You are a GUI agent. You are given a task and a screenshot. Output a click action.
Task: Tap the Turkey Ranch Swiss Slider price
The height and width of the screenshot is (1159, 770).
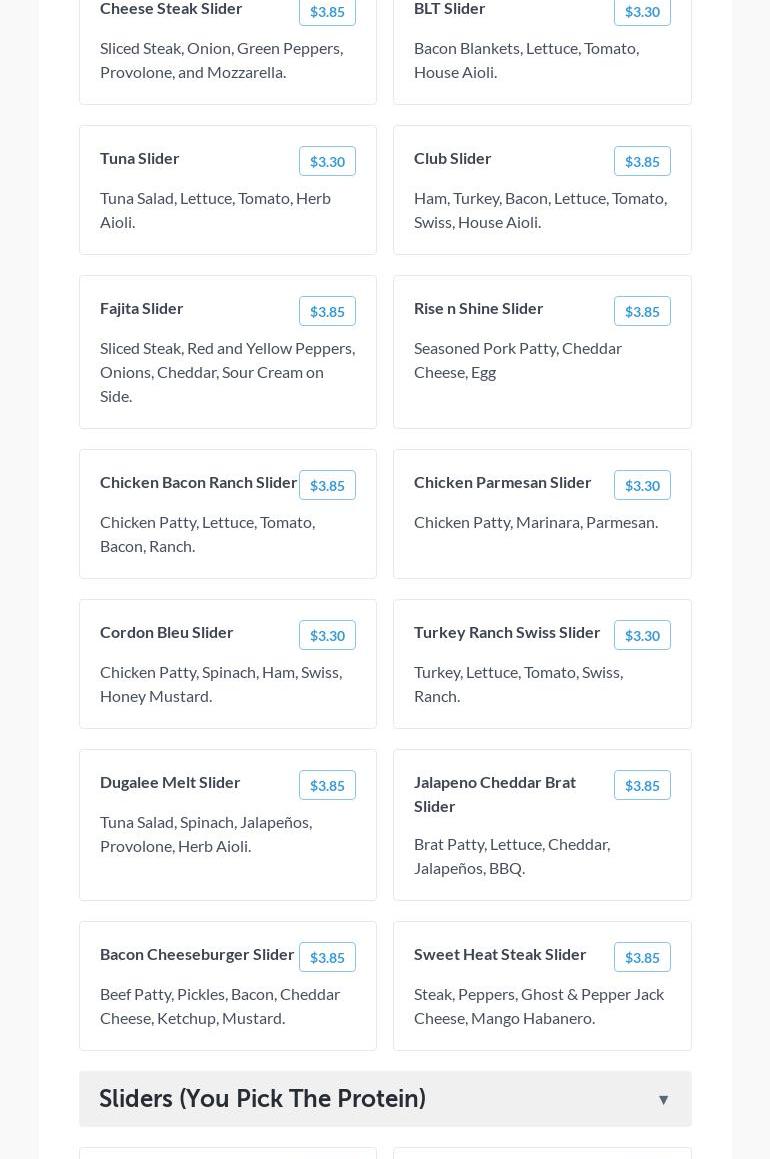click(x=642, y=635)
